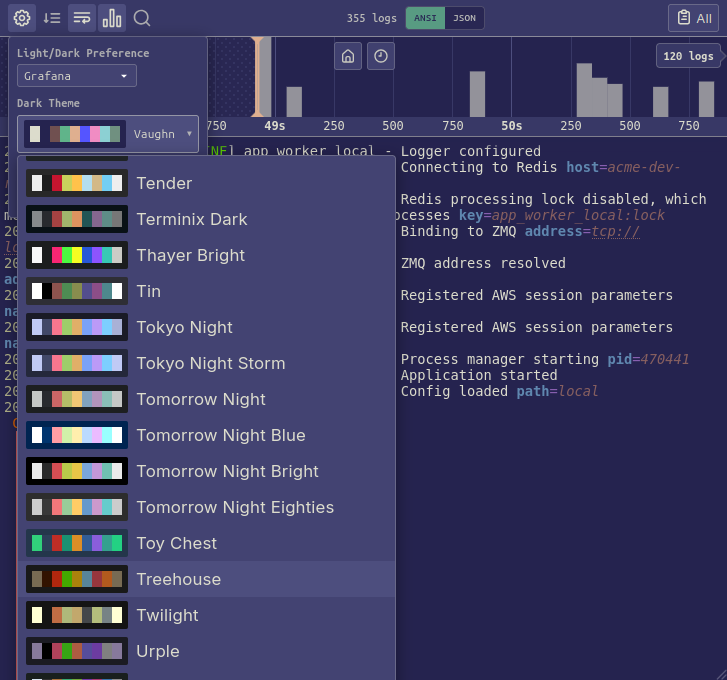Toggle the histogram bar chart icon

pyautogui.click(x=112, y=18)
